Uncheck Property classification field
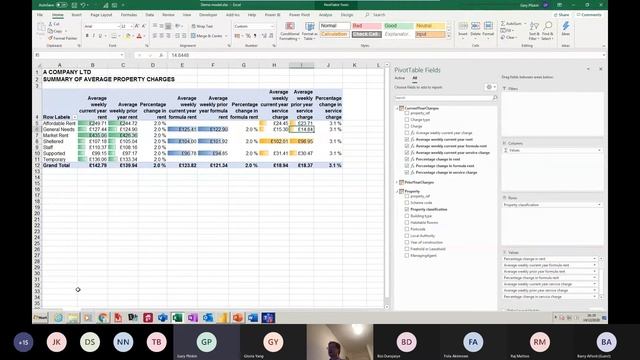 point(407,209)
